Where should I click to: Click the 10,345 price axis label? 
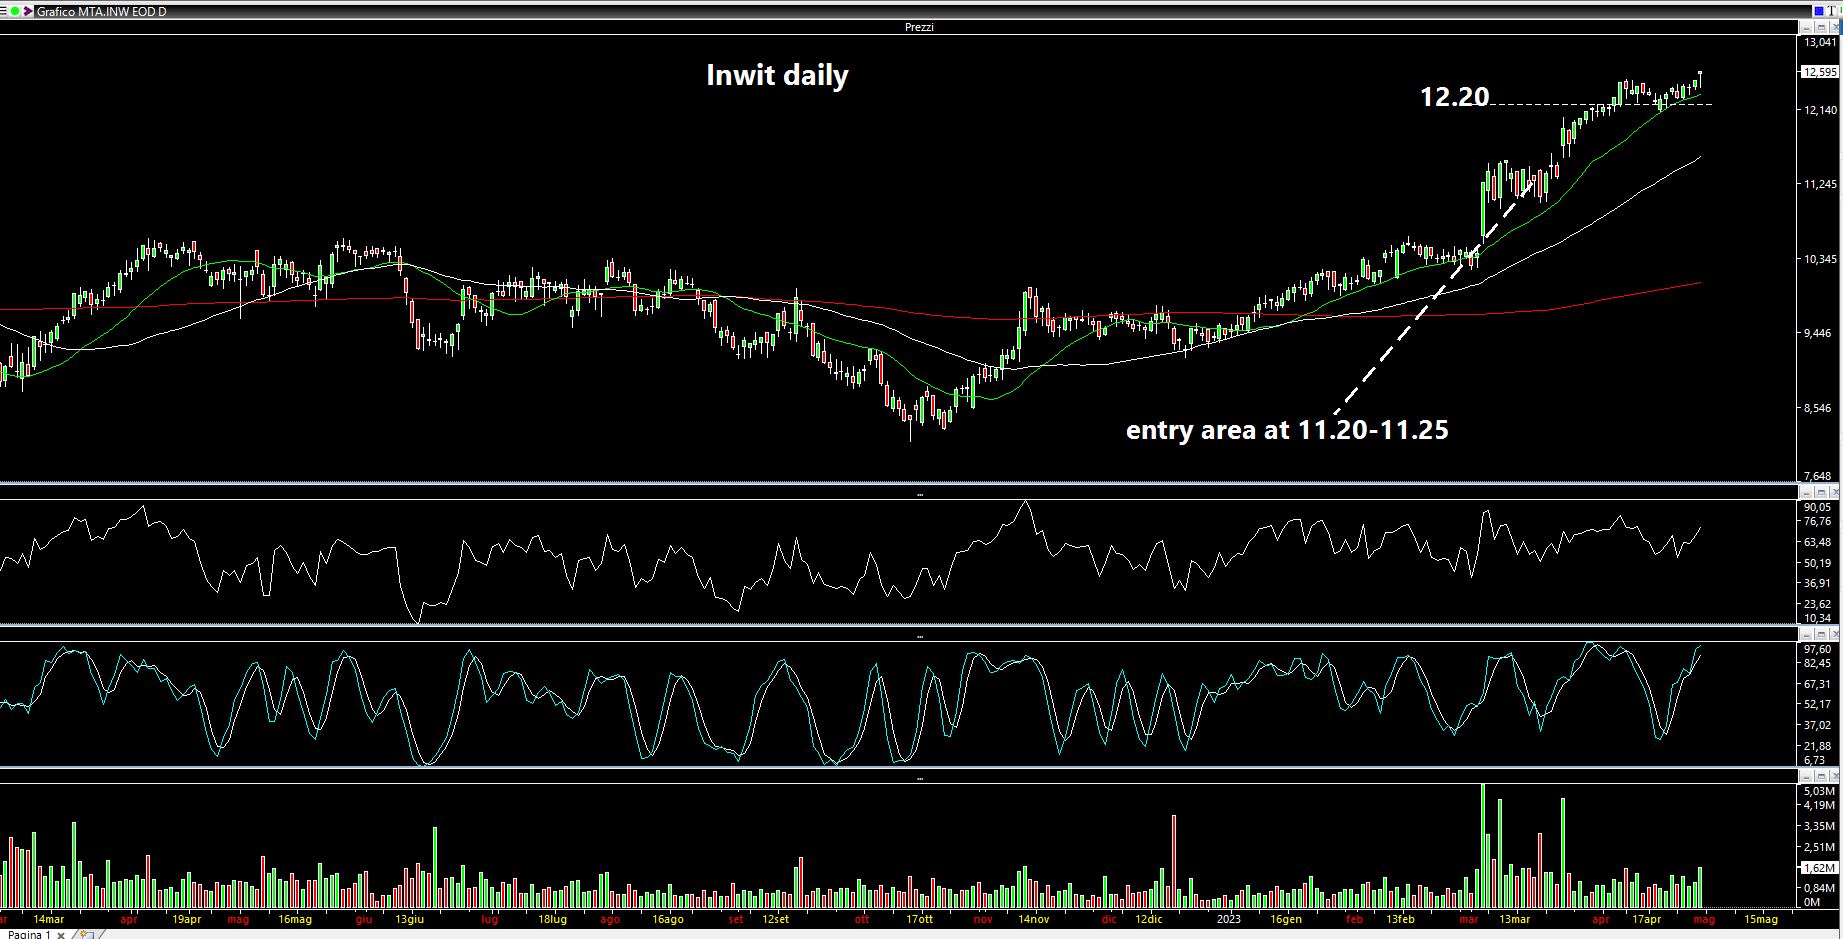click(x=1820, y=259)
